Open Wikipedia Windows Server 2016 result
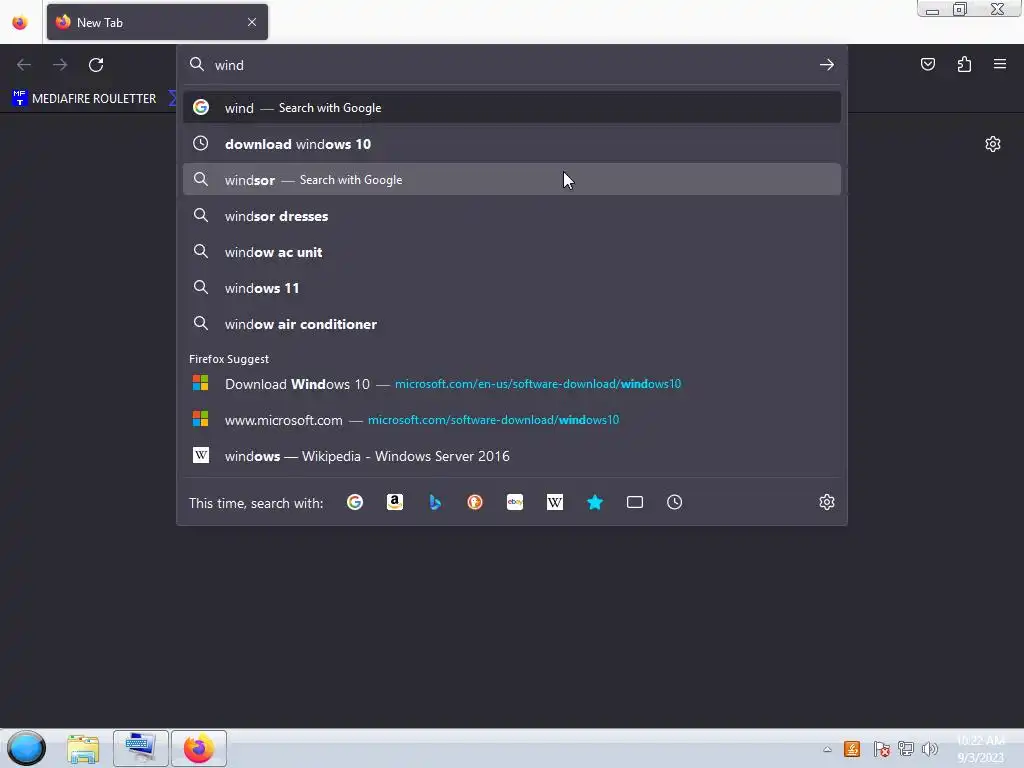 (x=512, y=456)
